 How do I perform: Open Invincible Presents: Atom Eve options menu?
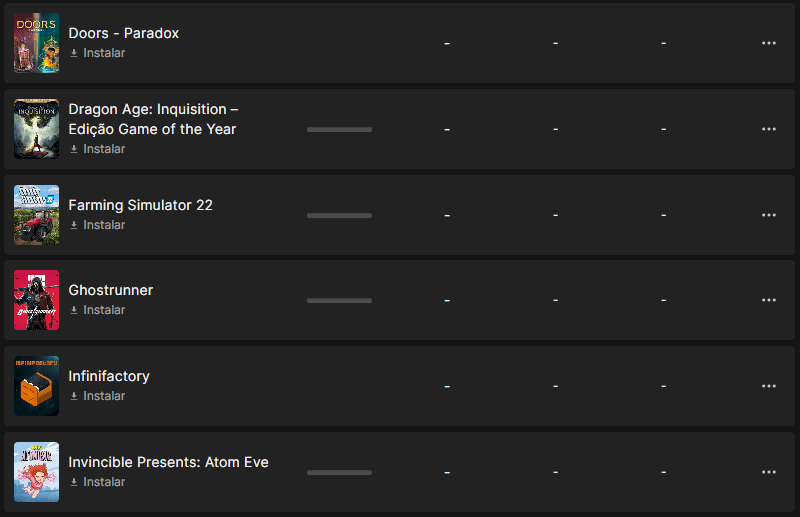768,472
